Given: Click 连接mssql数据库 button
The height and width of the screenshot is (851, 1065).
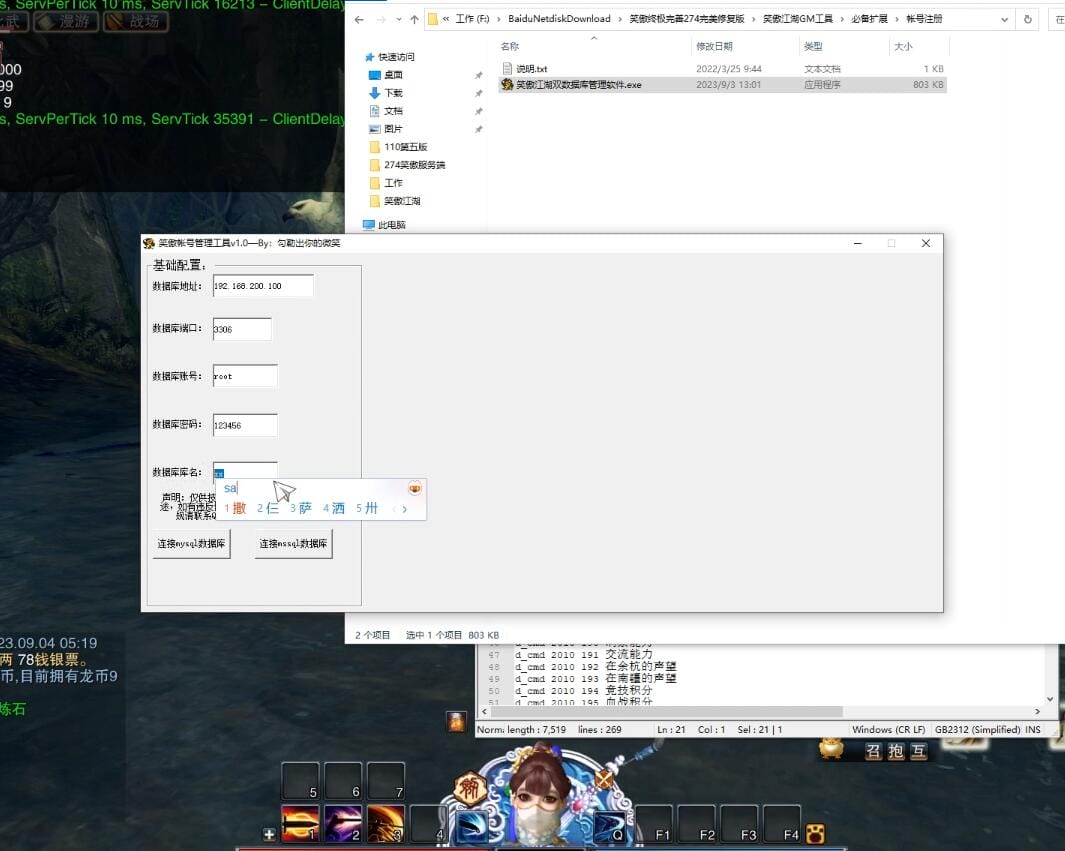Looking at the screenshot, I should click(x=293, y=544).
